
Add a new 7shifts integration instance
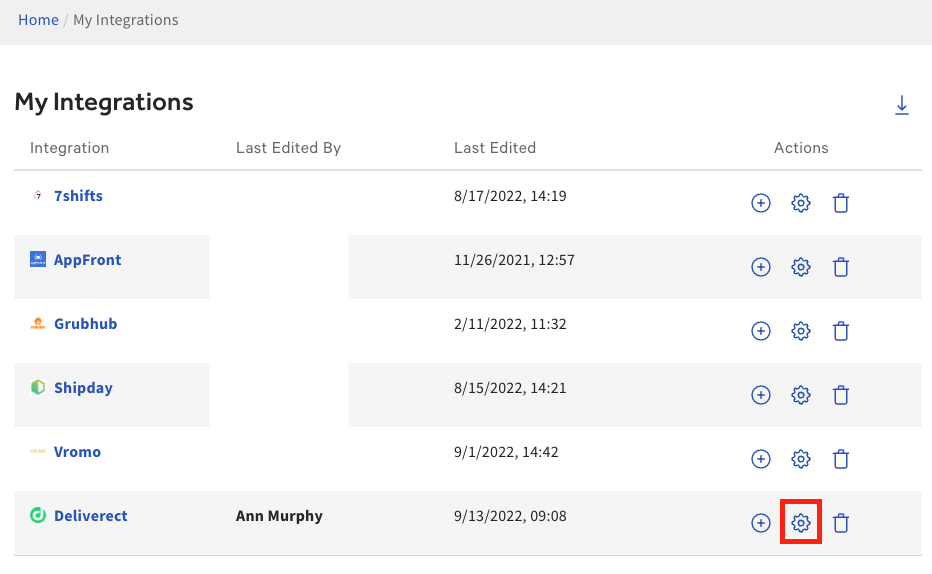point(761,204)
